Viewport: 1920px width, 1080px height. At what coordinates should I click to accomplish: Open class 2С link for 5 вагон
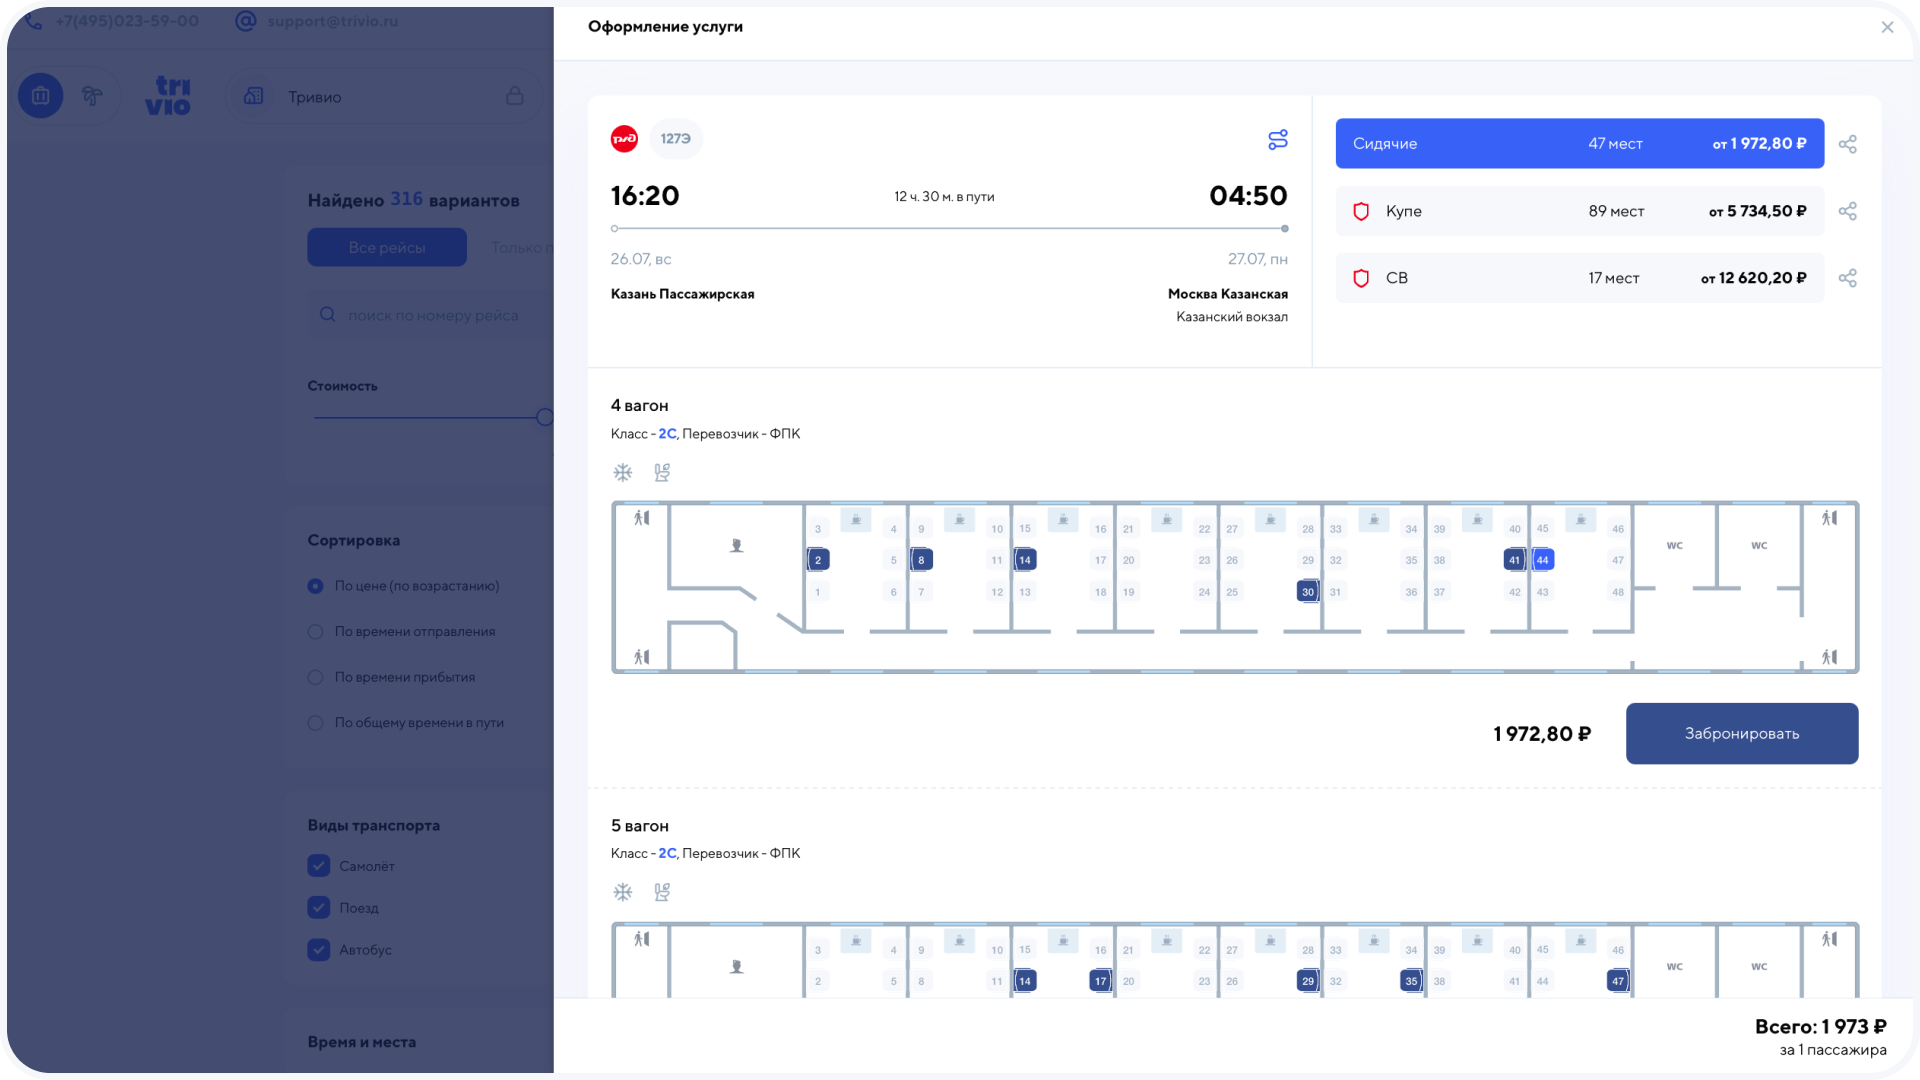tap(667, 853)
